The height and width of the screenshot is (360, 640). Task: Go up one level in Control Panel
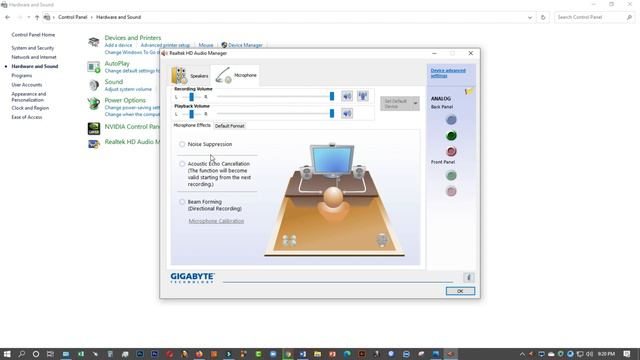[37, 17]
